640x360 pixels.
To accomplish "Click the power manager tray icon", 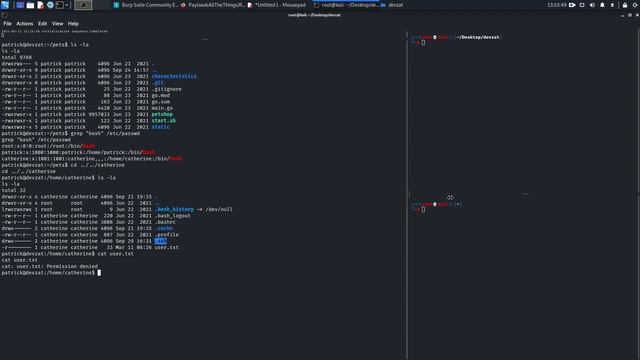I will [x=612, y=5].
